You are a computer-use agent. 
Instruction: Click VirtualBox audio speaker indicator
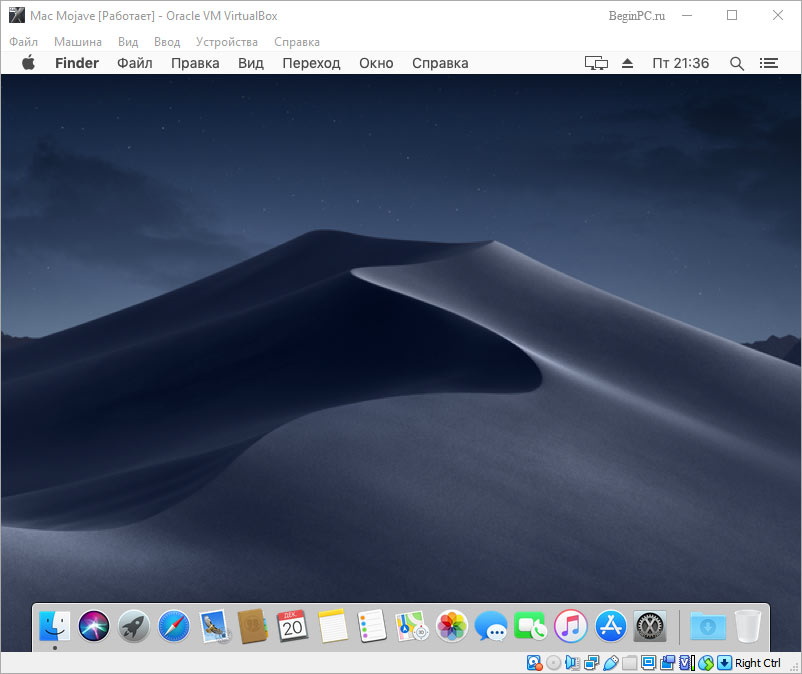[x=572, y=663]
